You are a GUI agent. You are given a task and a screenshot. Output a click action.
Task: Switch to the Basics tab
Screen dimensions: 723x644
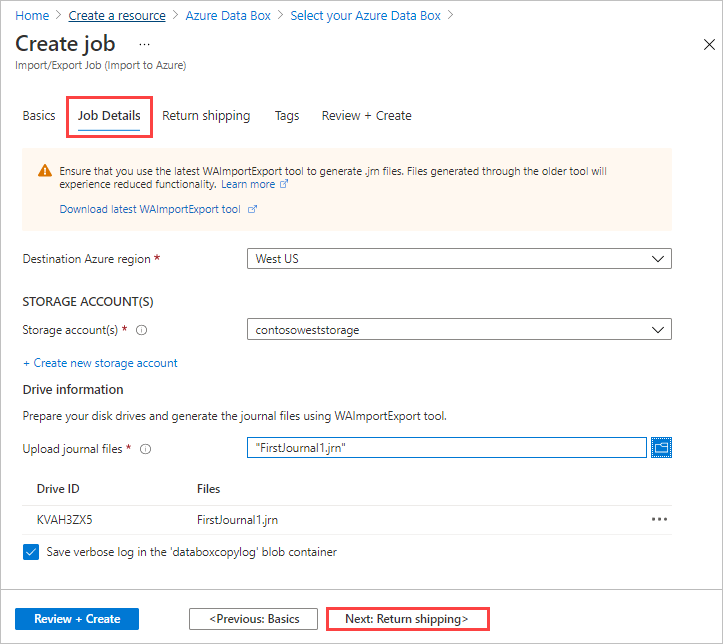coord(39,116)
